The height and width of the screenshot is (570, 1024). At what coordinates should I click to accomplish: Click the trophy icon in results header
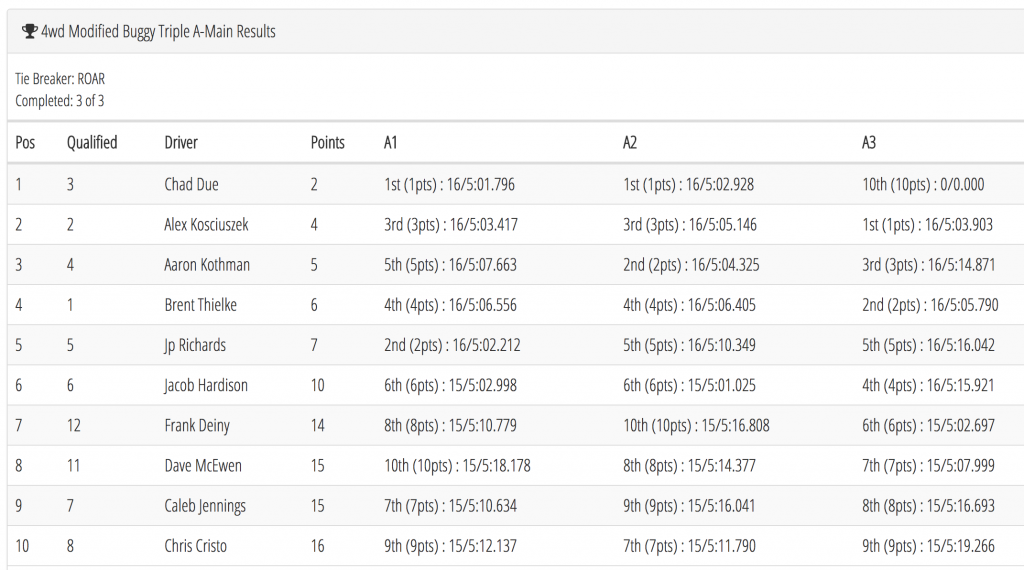tap(29, 31)
